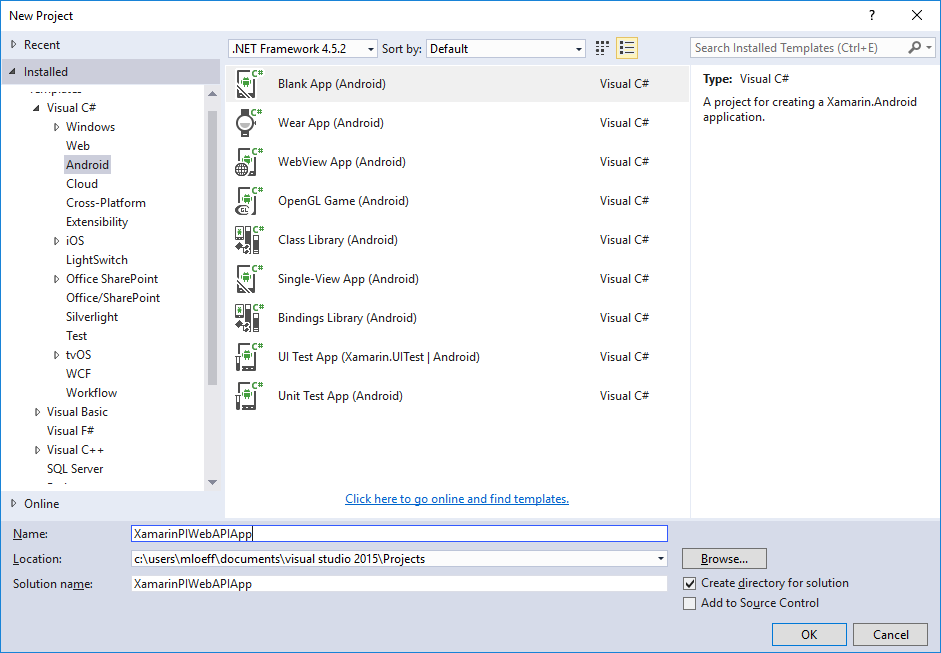Expand the tvOS tree node

(56, 355)
